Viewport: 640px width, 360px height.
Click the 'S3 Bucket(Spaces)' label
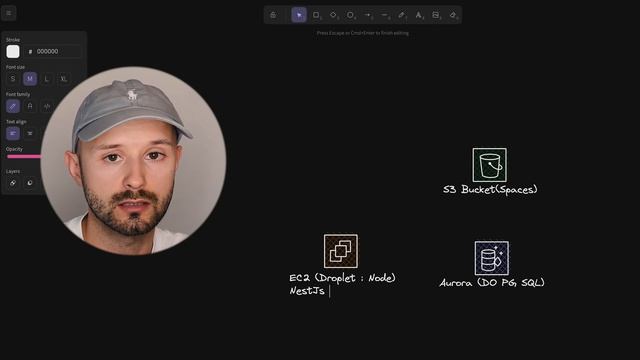coord(490,189)
